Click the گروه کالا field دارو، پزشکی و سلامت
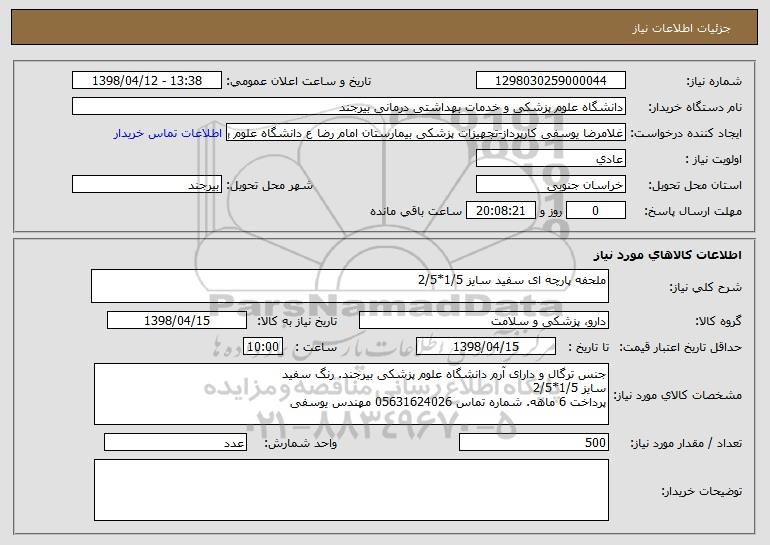Image resolution: width=770 pixels, height=545 pixels. tap(484, 321)
